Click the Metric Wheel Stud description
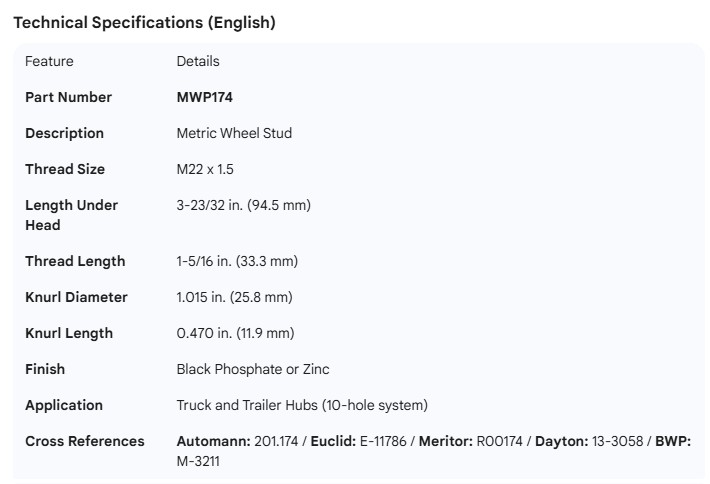 click(234, 133)
